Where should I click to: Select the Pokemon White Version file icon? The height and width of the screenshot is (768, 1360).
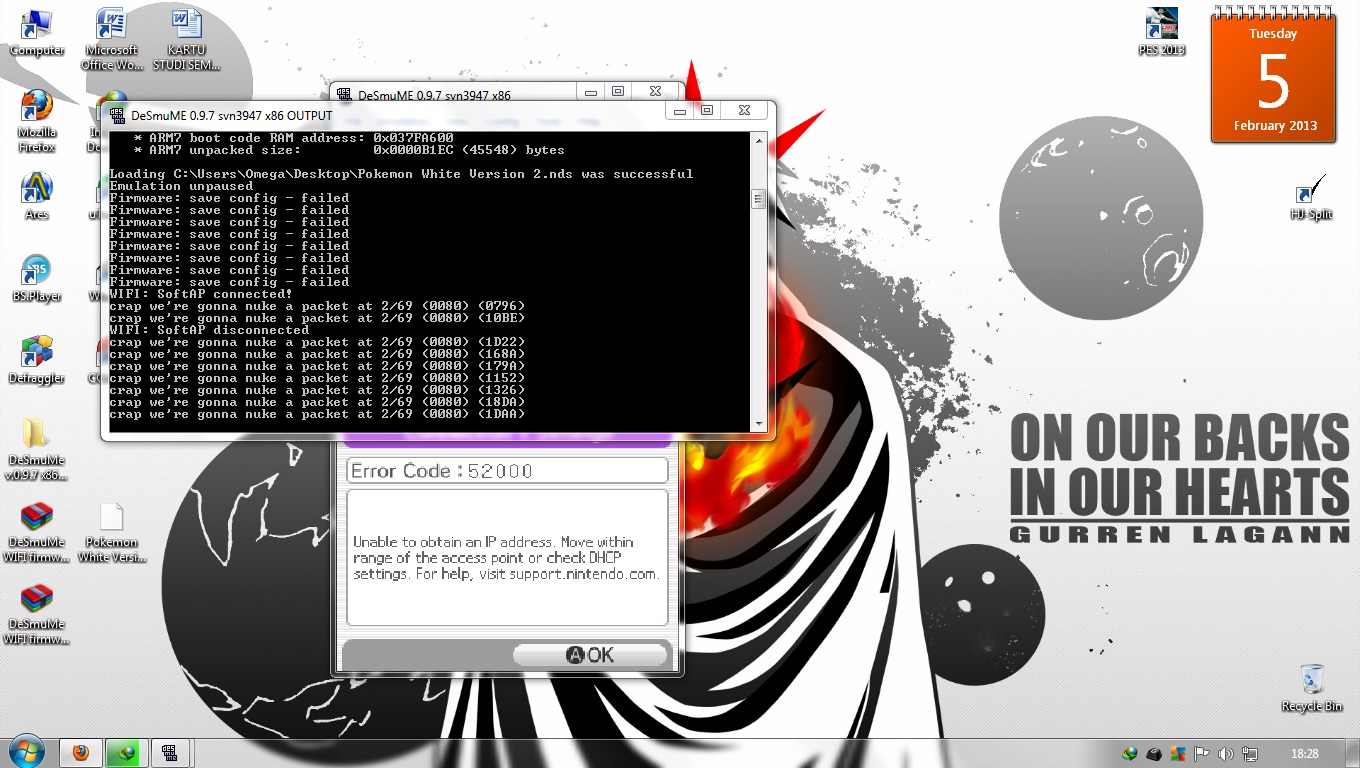111,532
